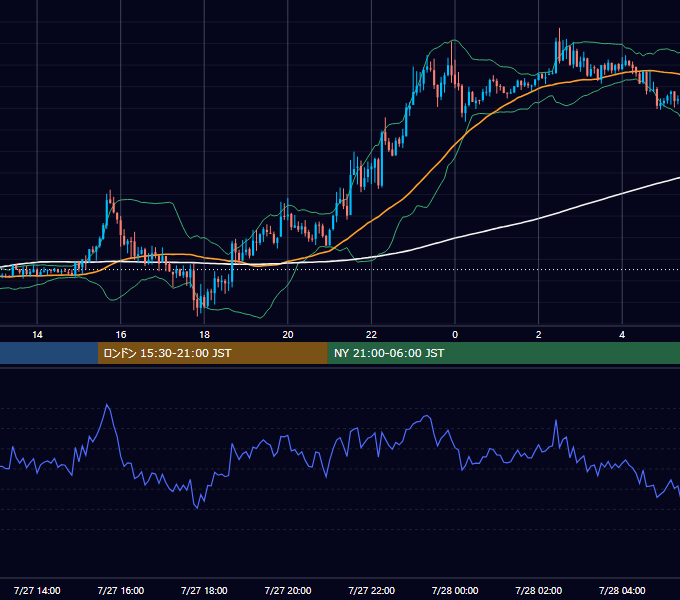Viewport: 680px width, 600px height.
Task: Select the NY 21:00-06:00 JST session bar
Action: pos(503,353)
